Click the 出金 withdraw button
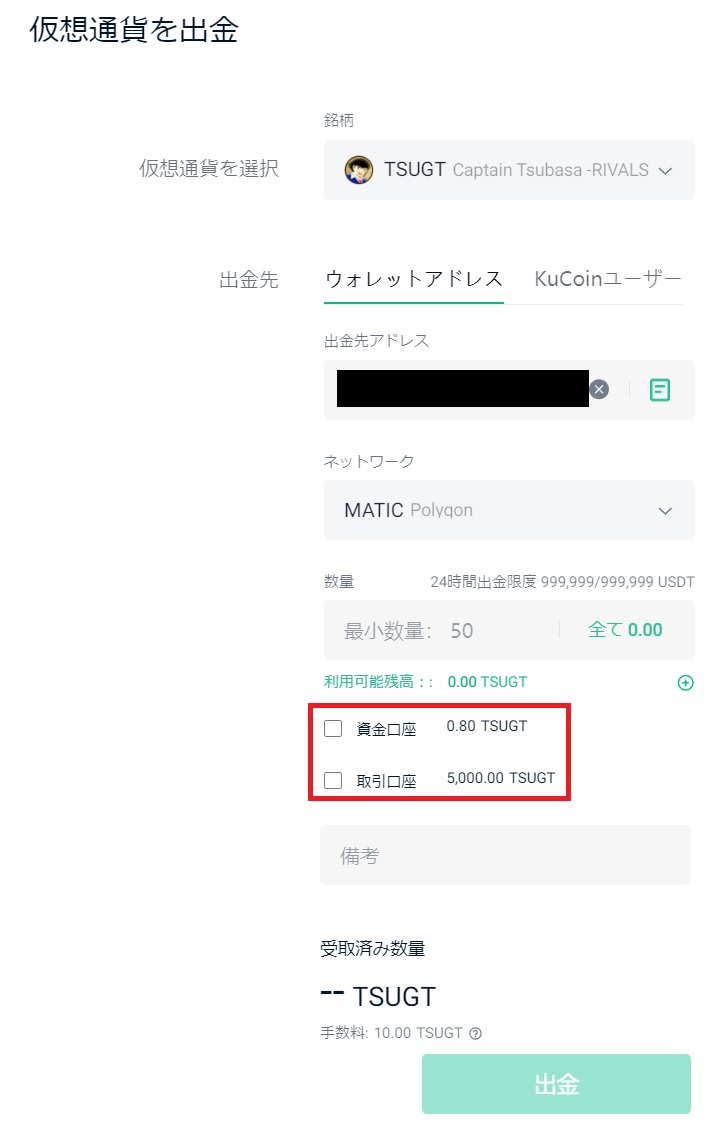The width and height of the screenshot is (725, 1136). pos(555,1083)
